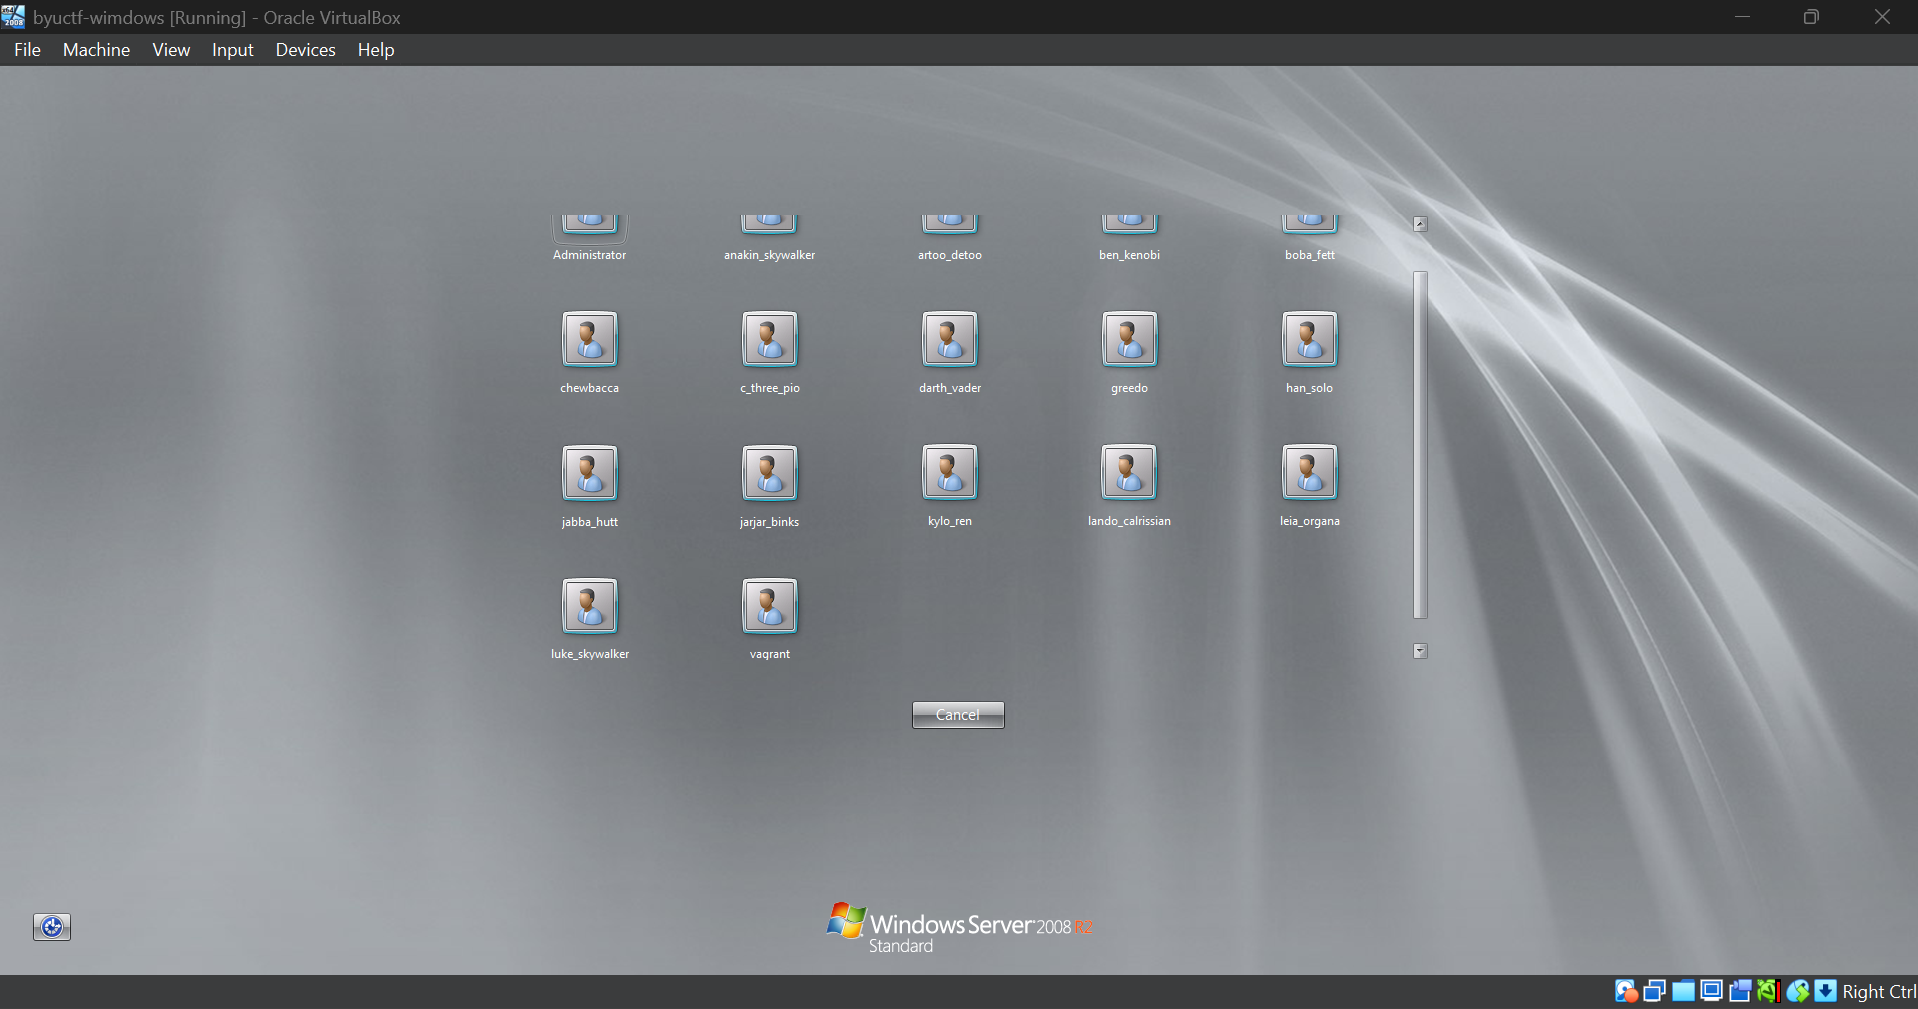This screenshot has height=1009, width=1918.
Task: Click the ben_kenobi account label
Action: coord(1130,255)
